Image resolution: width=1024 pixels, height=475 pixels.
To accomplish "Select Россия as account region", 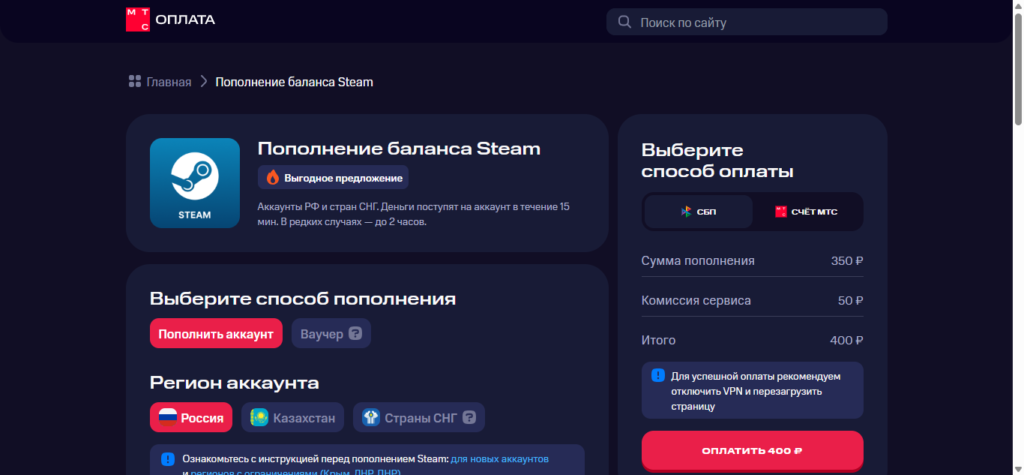I will tap(191, 417).
